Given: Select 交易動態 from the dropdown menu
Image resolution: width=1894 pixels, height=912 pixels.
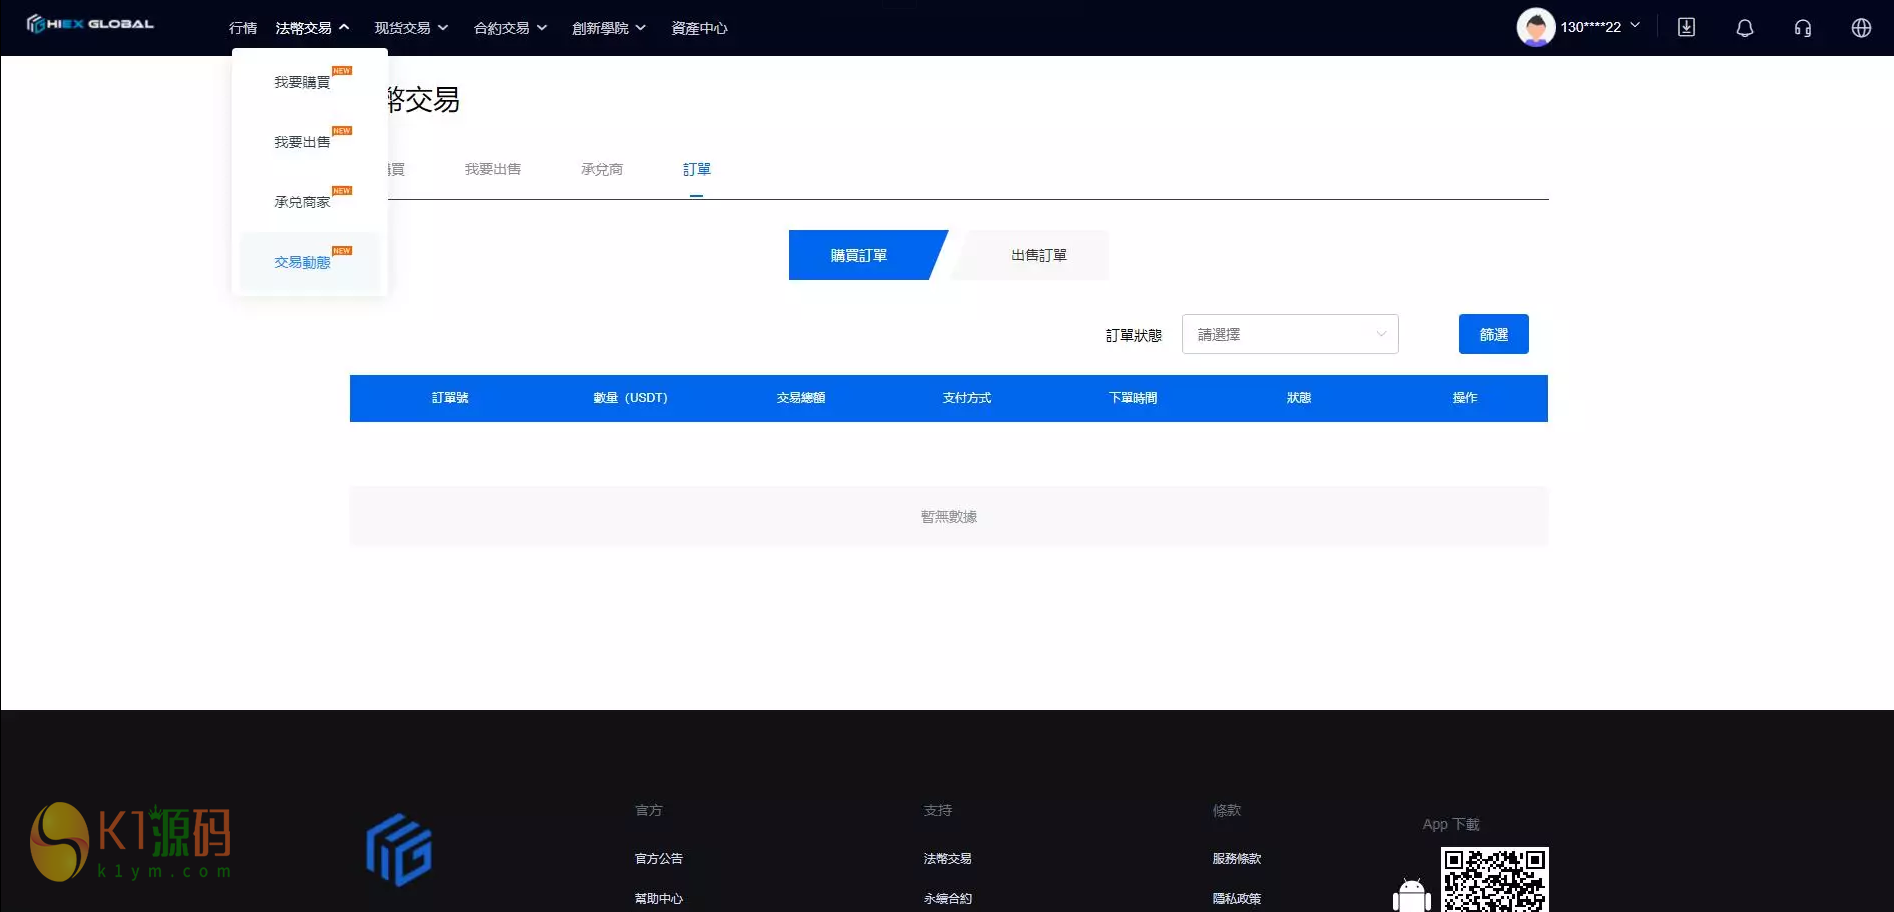Looking at the screenshot, I should [x=304, y=261].
